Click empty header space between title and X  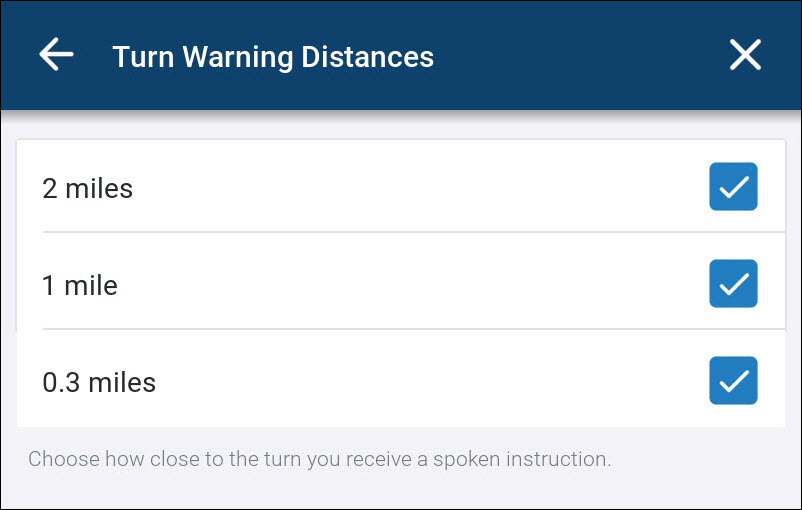point(580,55)
